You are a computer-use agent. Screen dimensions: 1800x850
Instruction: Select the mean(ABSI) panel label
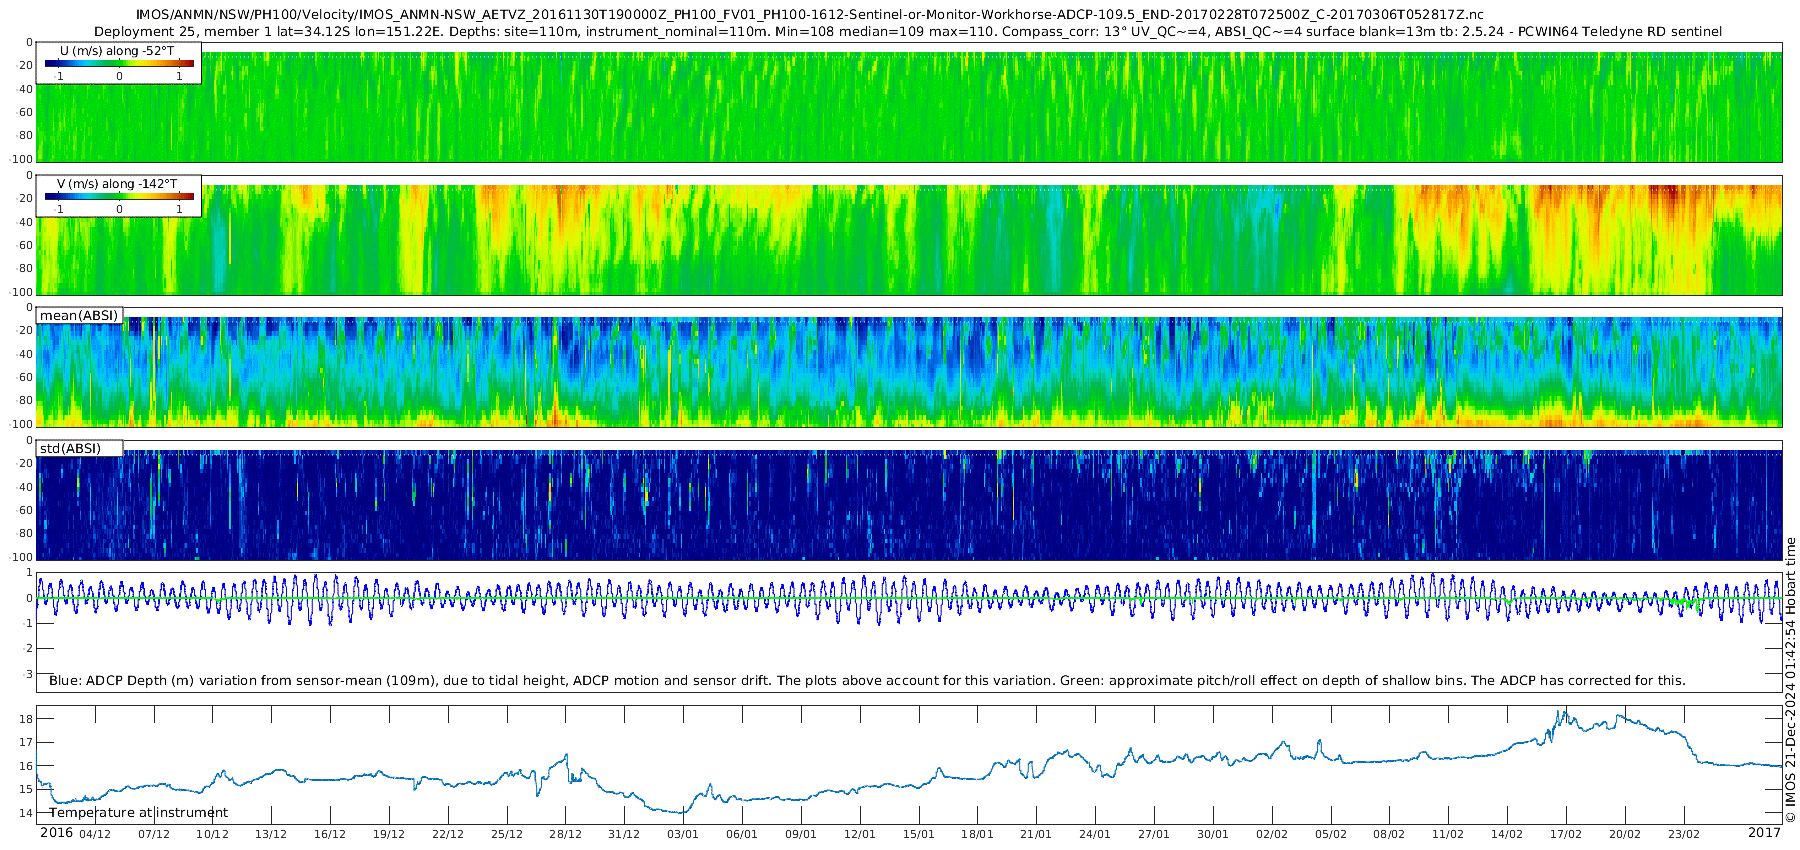[x=79, y=316]
